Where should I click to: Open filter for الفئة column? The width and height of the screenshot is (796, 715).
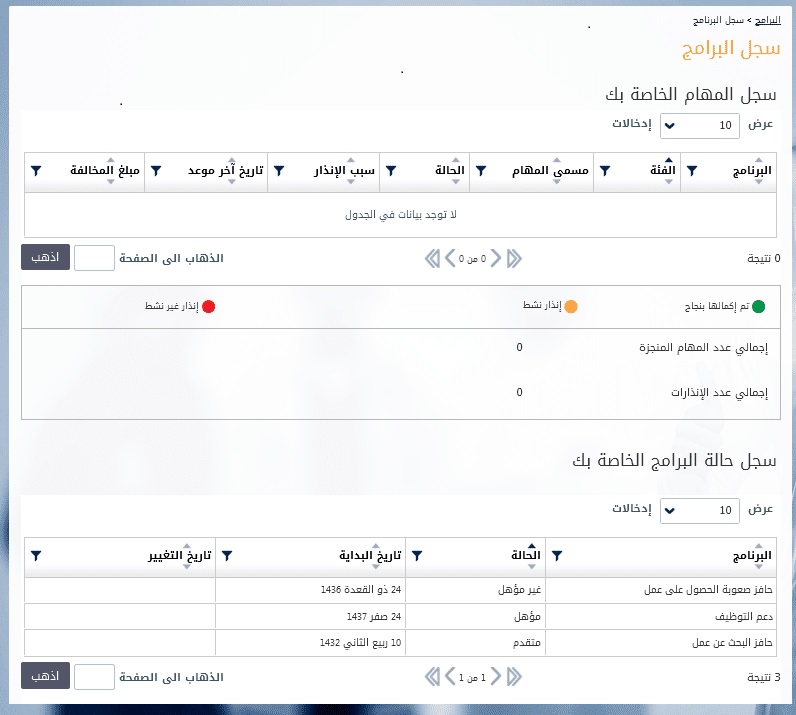pyautogui.click(x=605, y=171)
